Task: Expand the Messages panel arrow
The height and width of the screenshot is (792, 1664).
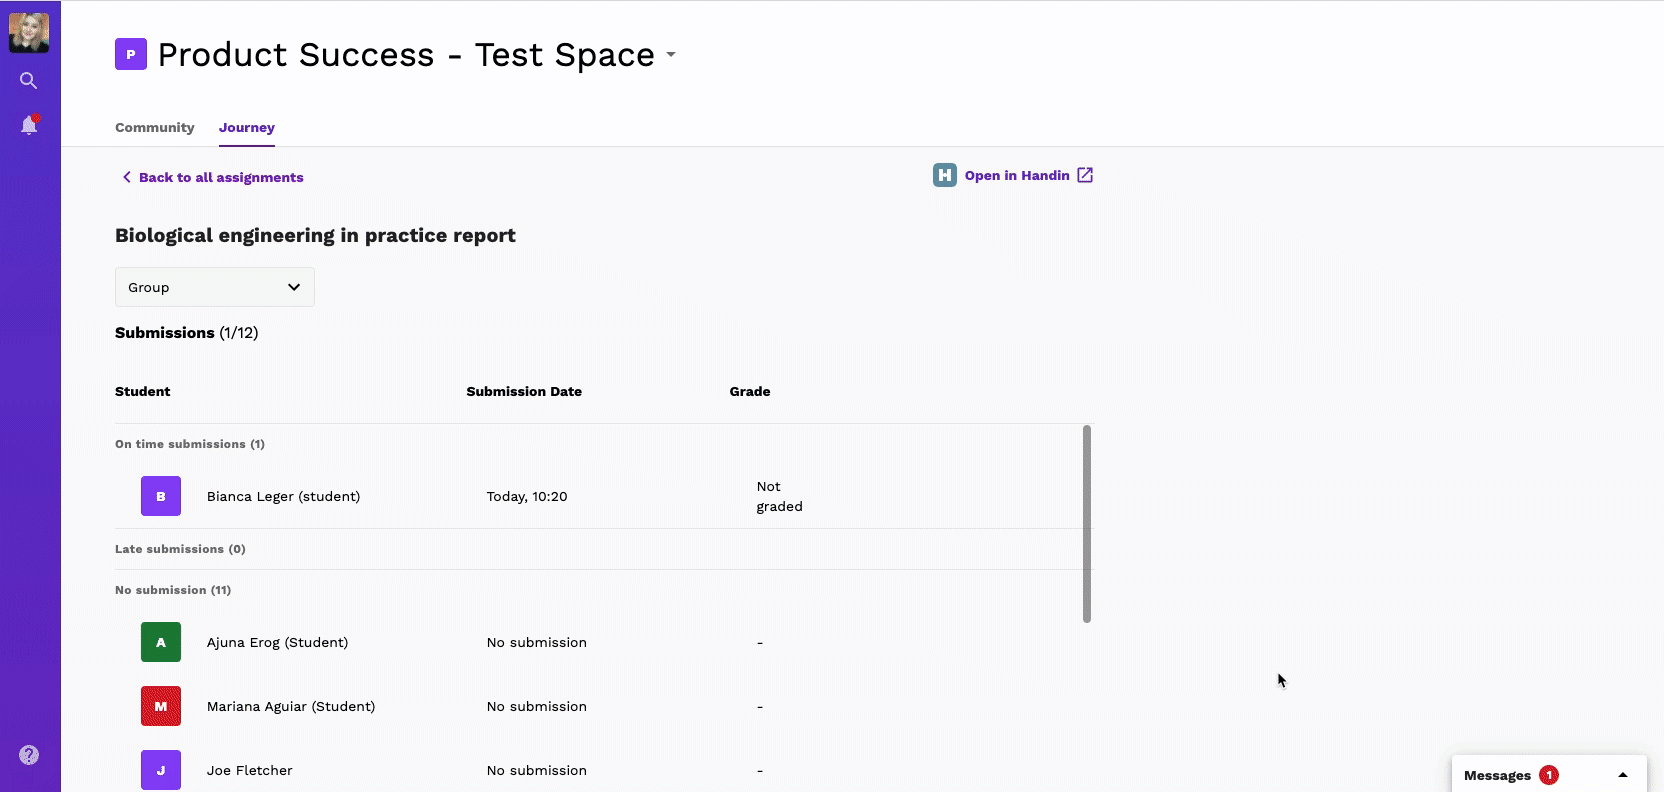Action: point(1623,775)
